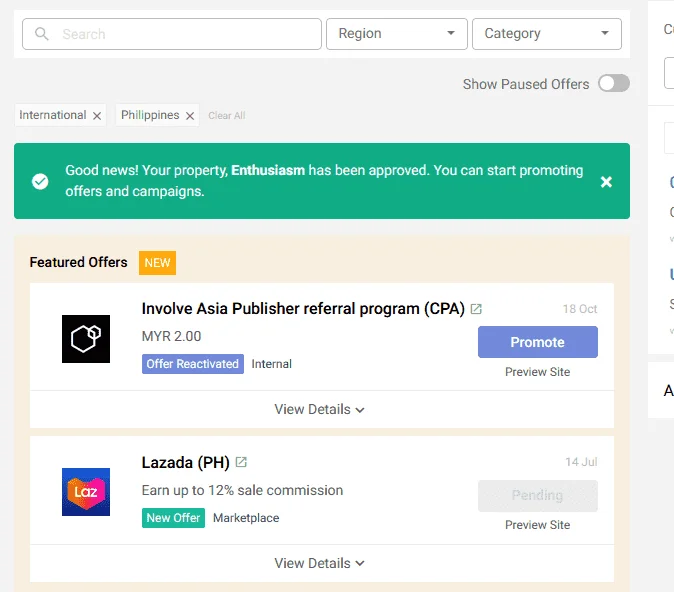This screenshot has width=674, height=592.
Task: Click the Internal category label
Action: click(271, 364)
